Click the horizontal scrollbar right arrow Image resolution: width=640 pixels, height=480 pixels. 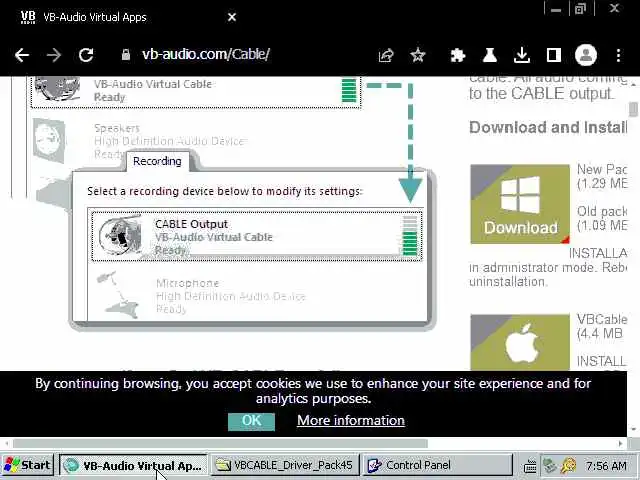pyautogui.click(x=621, y=443)
